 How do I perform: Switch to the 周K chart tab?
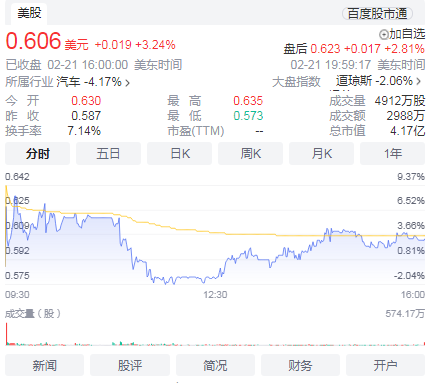[250, 154]
